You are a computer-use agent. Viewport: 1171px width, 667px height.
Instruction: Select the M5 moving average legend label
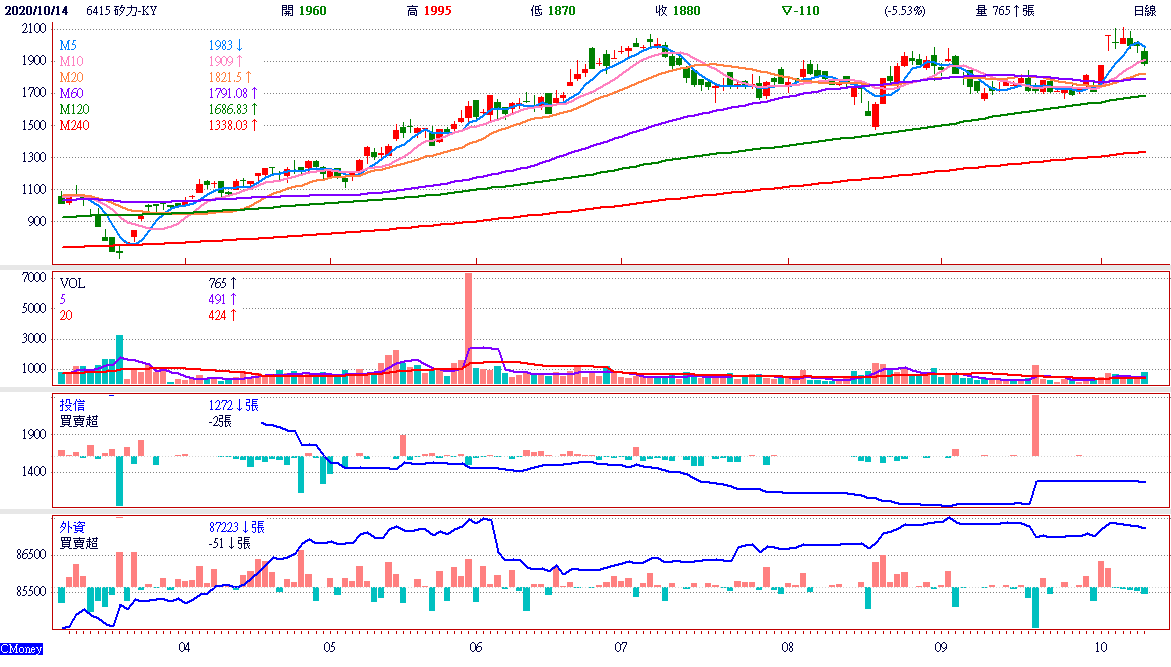[67, 46]
